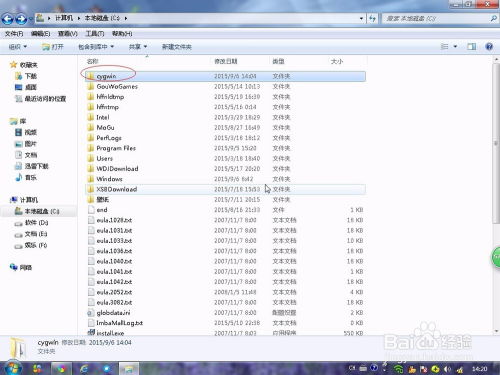Click the 新建文件夹 (New folder) button
This screenshot has width=500, height=375.
(177, 47)
